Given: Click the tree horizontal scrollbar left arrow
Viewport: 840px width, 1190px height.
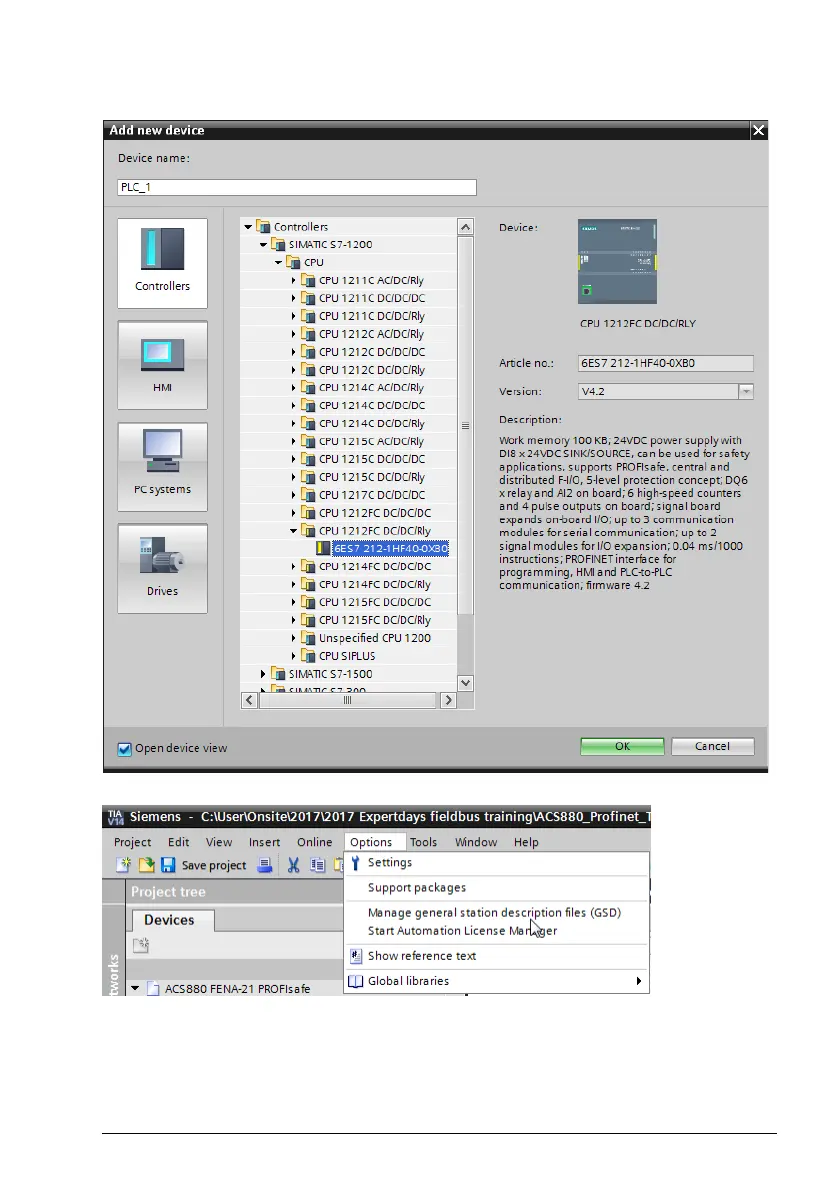Looking at the screenshot, I should (x=250, y=700).
